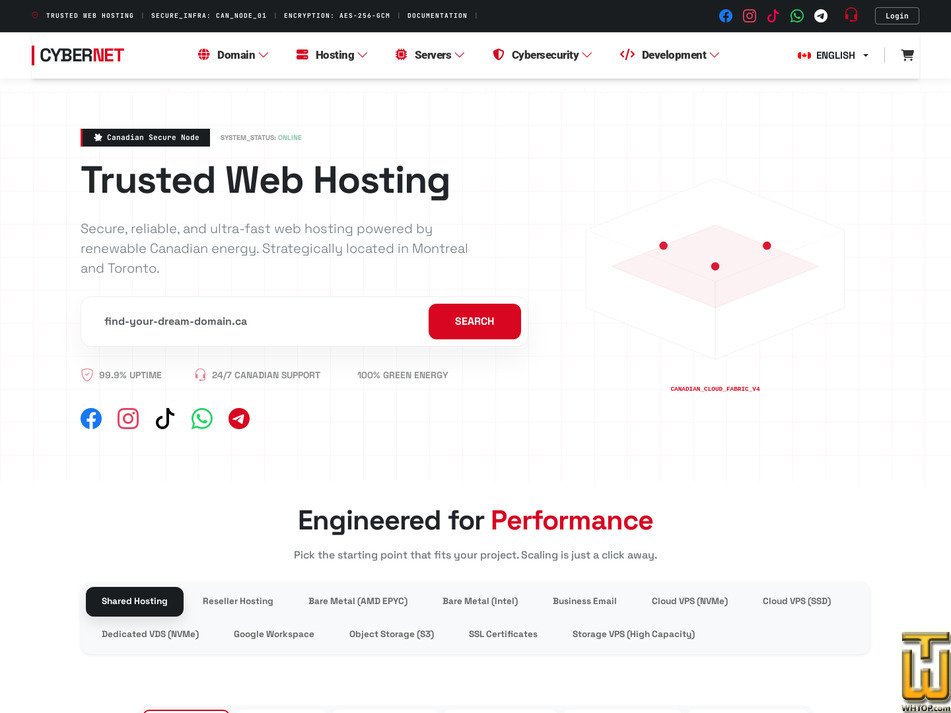
Task: Switch to Bare Metal (AMD EPYC) tab
Action: click(x=358, y=601)
